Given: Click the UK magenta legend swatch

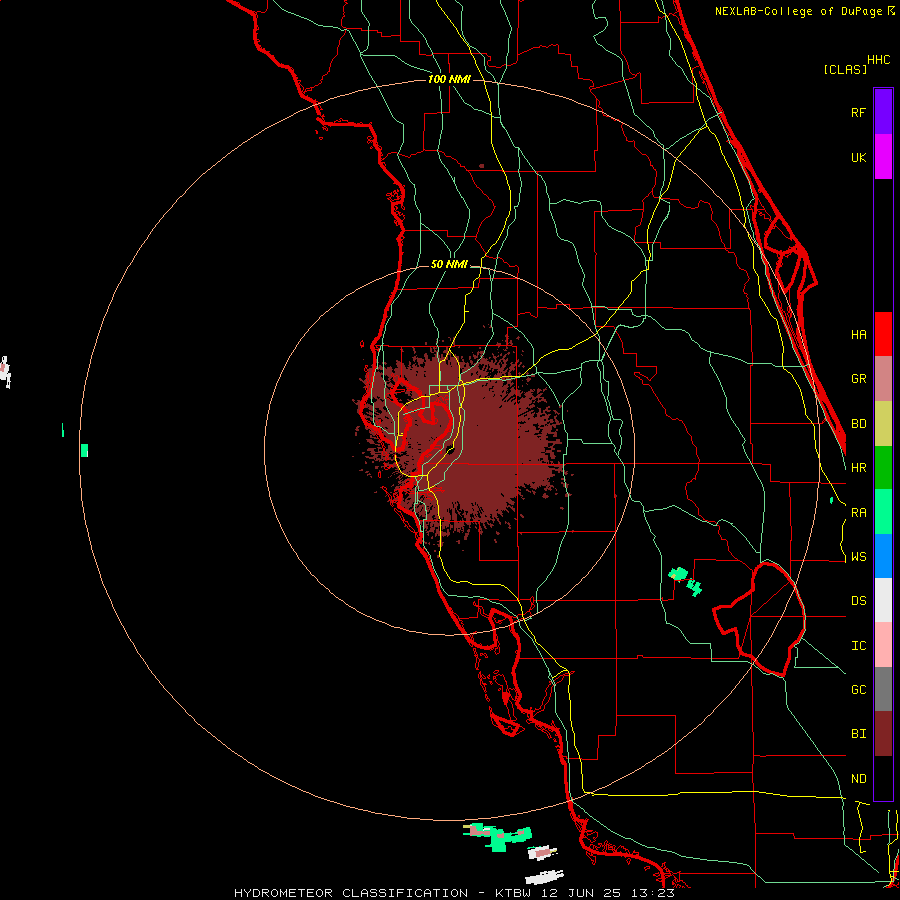Looking at the screenshot, I should click(883, 157).
